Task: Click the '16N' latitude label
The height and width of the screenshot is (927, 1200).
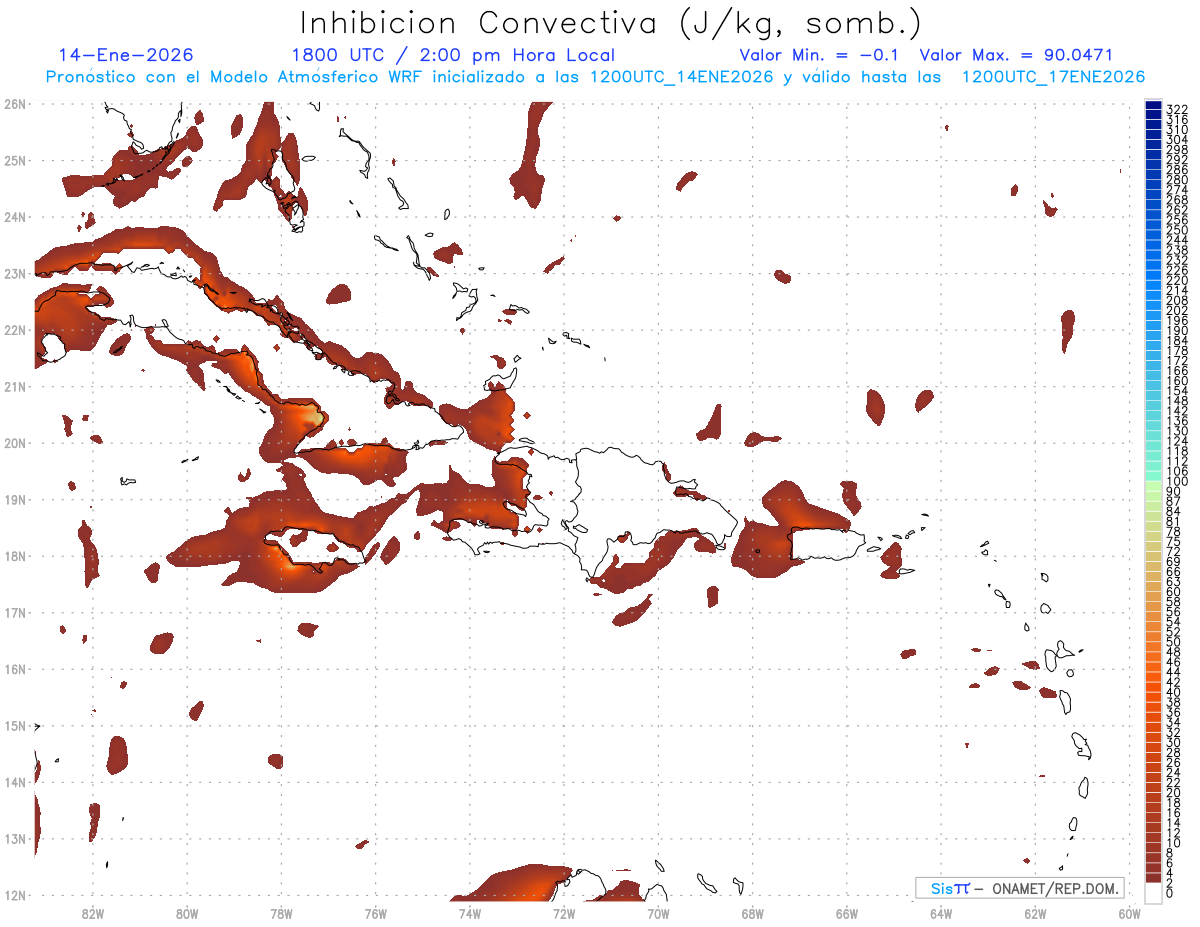Action: (x=15, y=669)
